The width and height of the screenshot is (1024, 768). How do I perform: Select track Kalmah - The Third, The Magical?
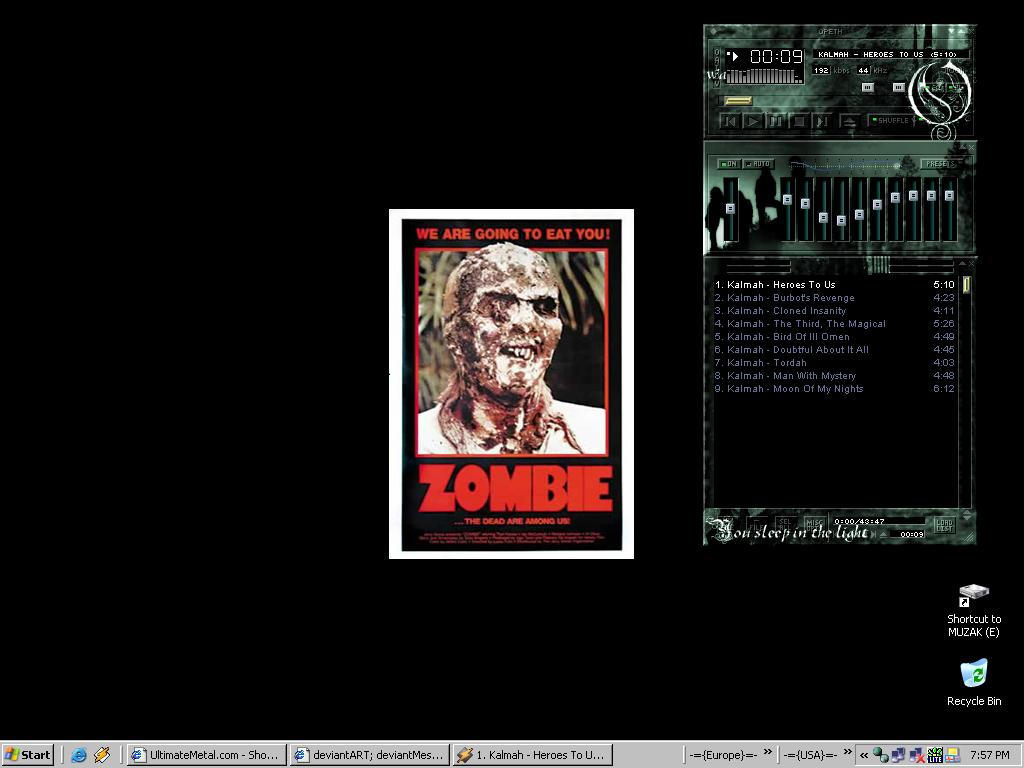835,324
